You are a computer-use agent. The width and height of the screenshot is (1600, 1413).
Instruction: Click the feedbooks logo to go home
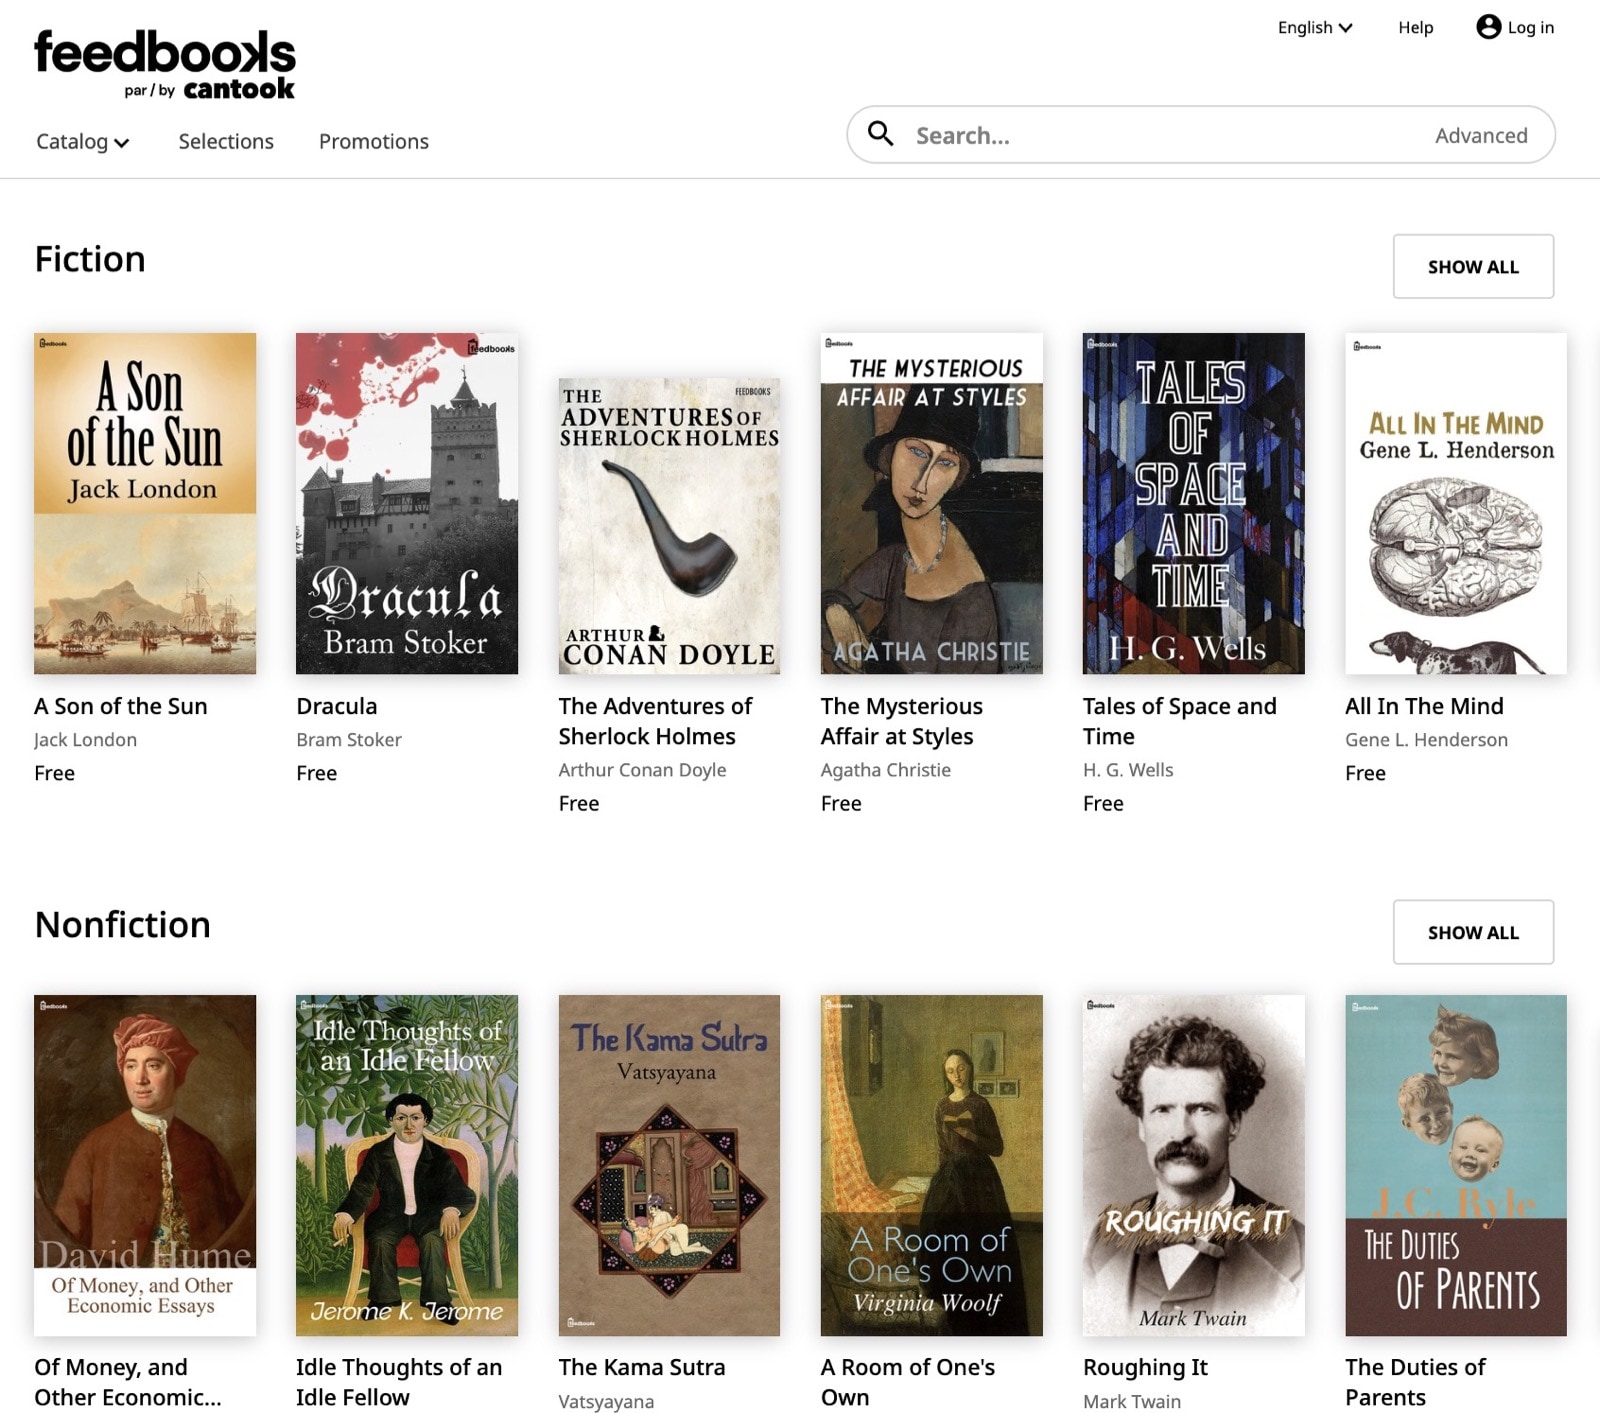click(164, 60)
